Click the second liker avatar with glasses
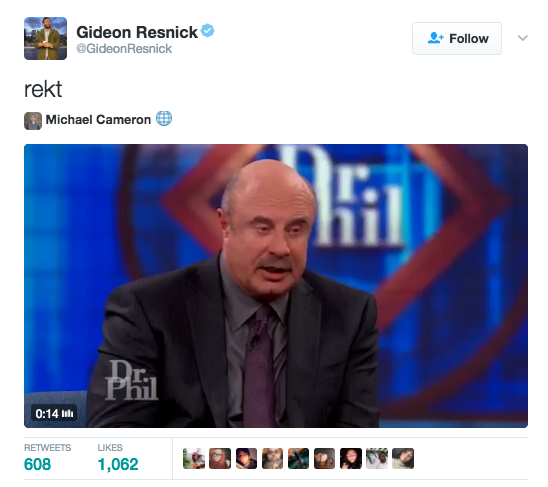Screen dimensions: 548x487 pyautogui.click(x=220, y=458)
